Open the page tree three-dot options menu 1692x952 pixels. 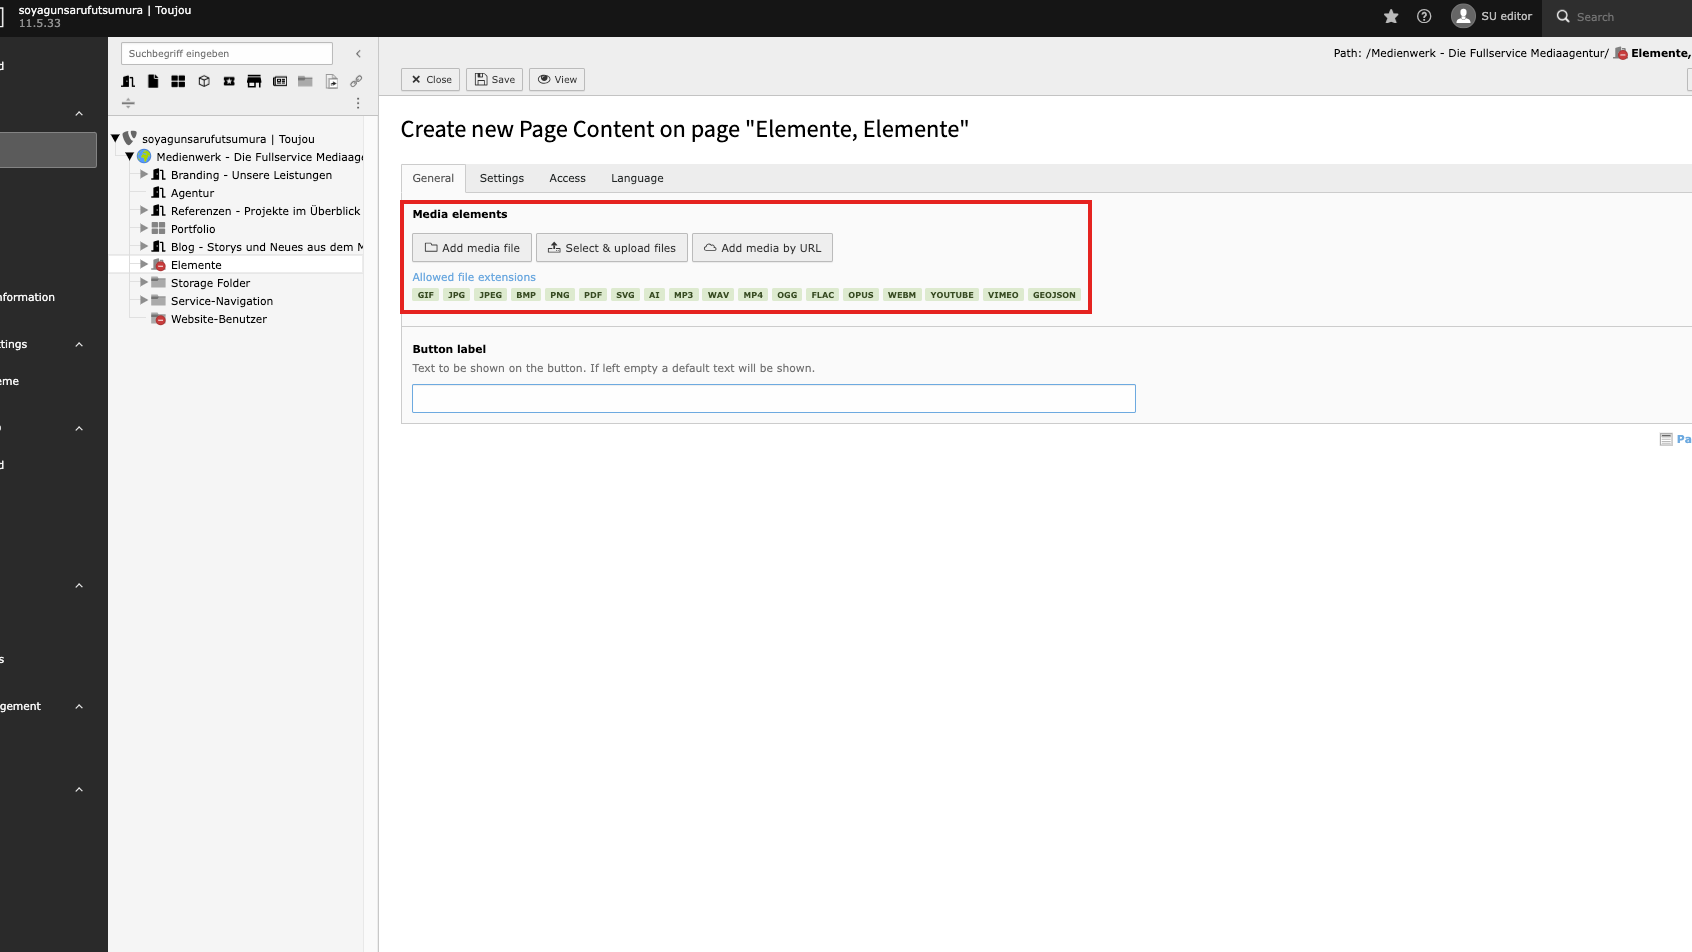click(x=358, y=103)
